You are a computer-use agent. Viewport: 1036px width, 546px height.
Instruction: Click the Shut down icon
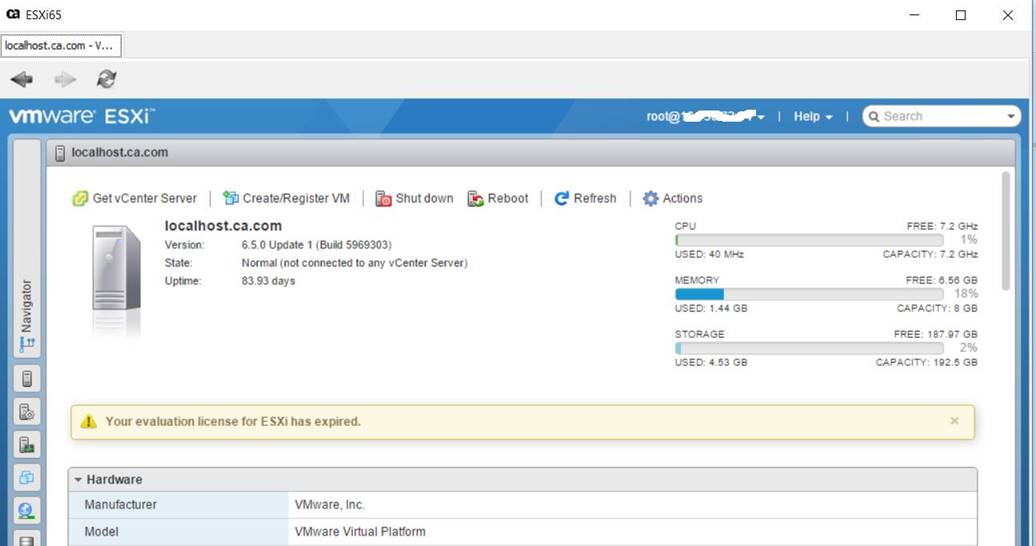pyautogui.click(x=383, y=198)
